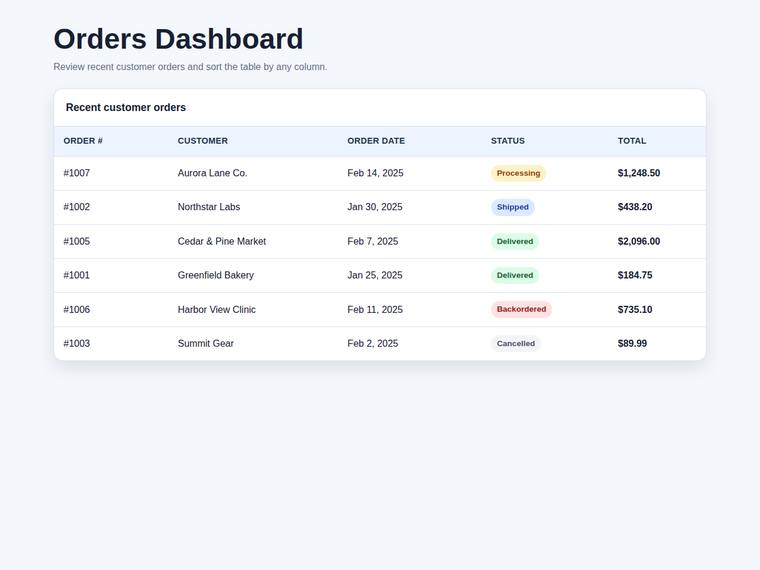Sort table by Customer column header
760x570 pixels.
coord(203,141)
